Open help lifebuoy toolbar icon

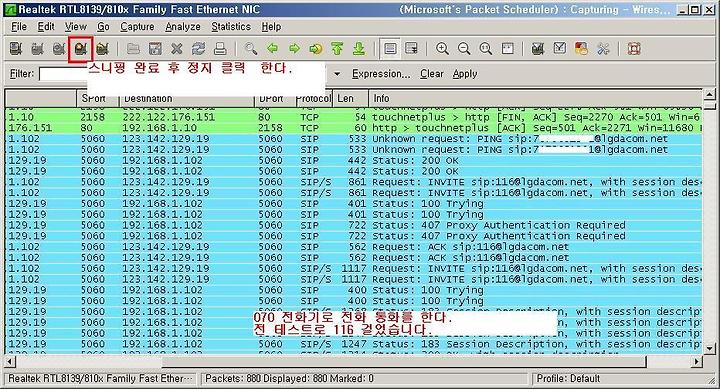634,49
